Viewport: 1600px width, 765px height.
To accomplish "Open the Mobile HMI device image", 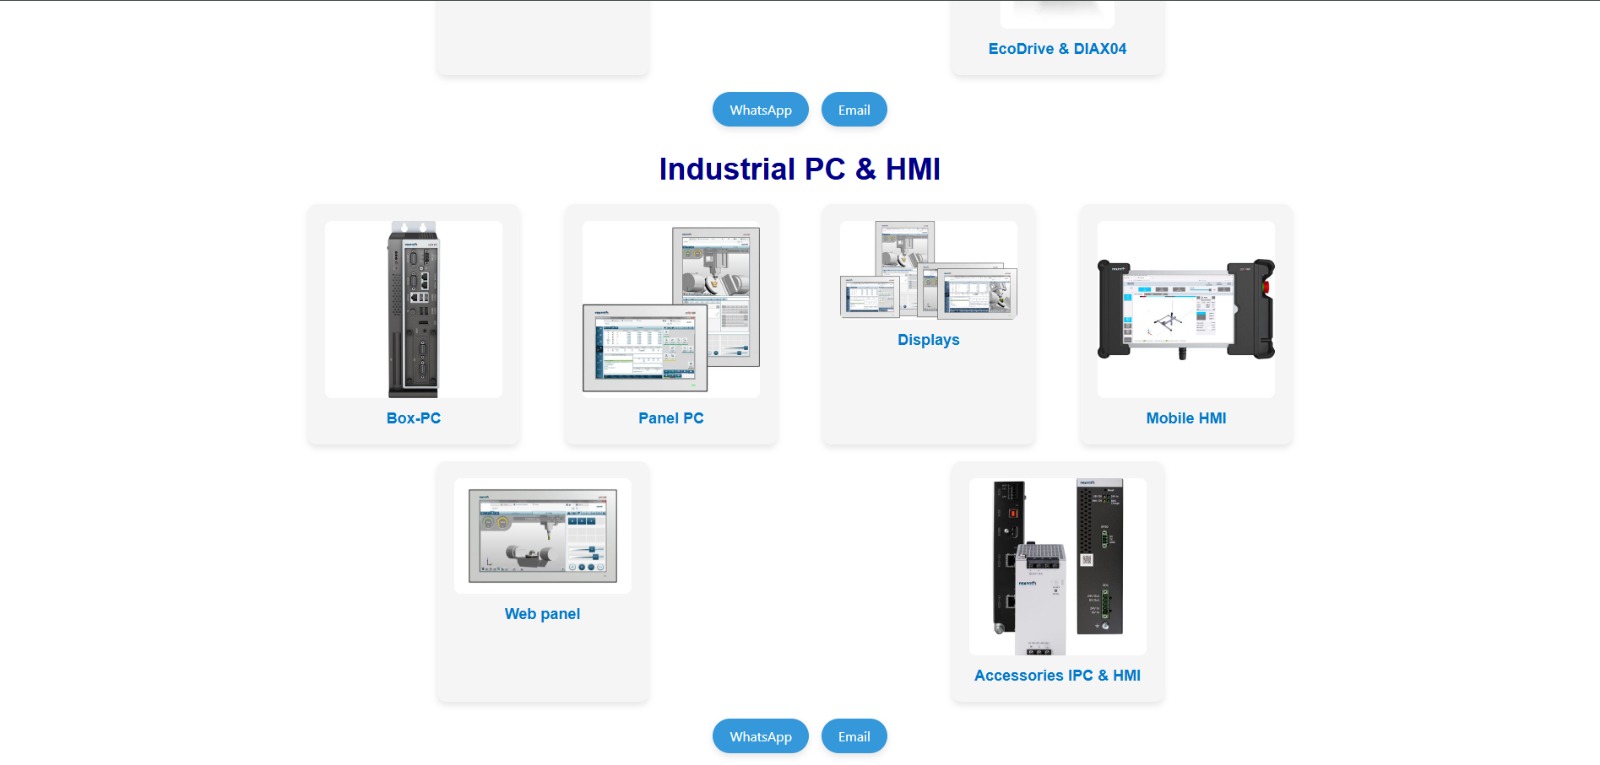I will point(1186,309).
